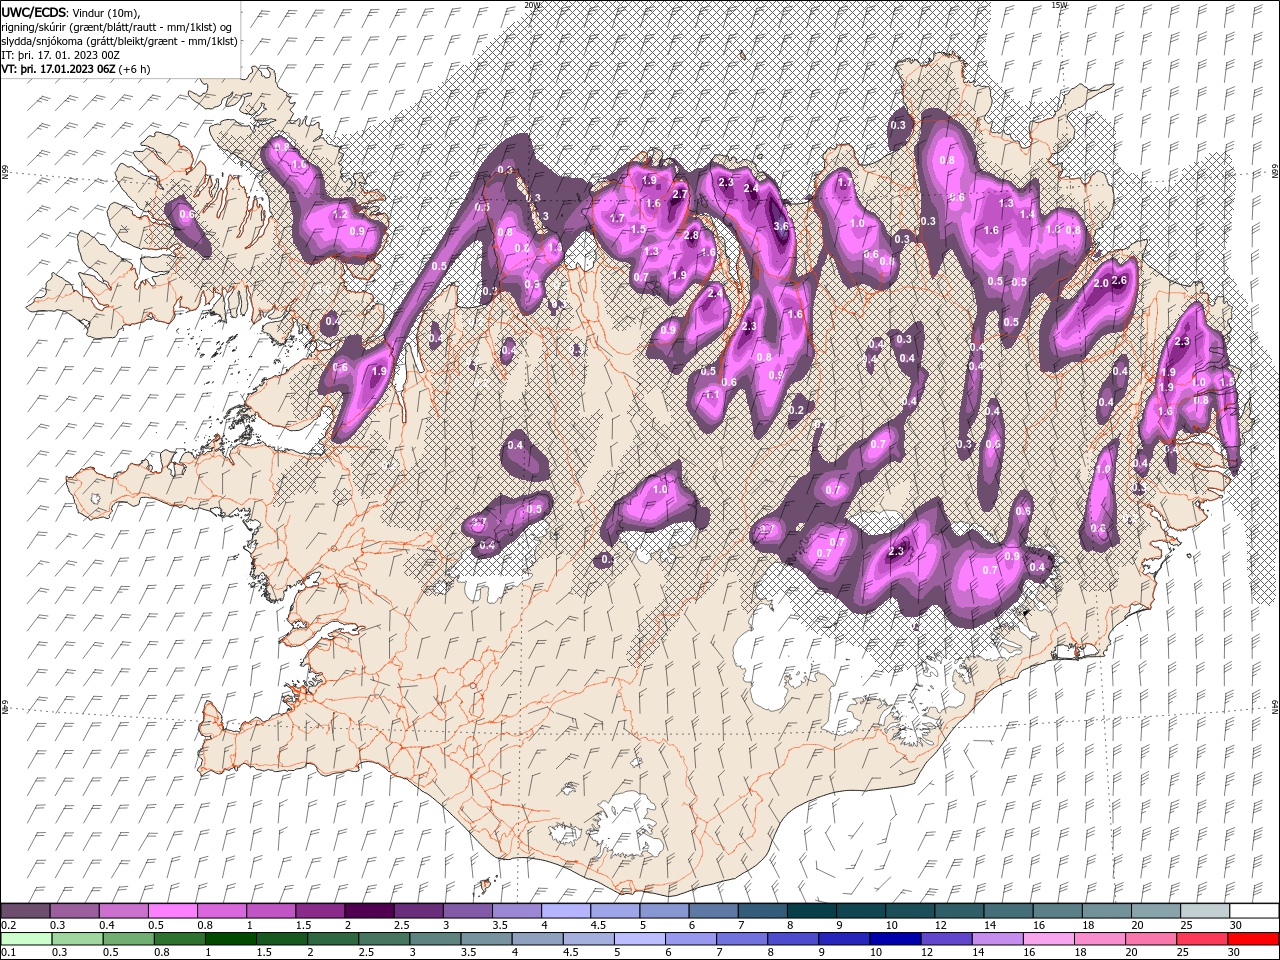The width and height of the screenshot is (1280, 960).
Task: Click the top-row legend swatch starting at 0.4
Action: pyautogui.click(x=124, y=911)
